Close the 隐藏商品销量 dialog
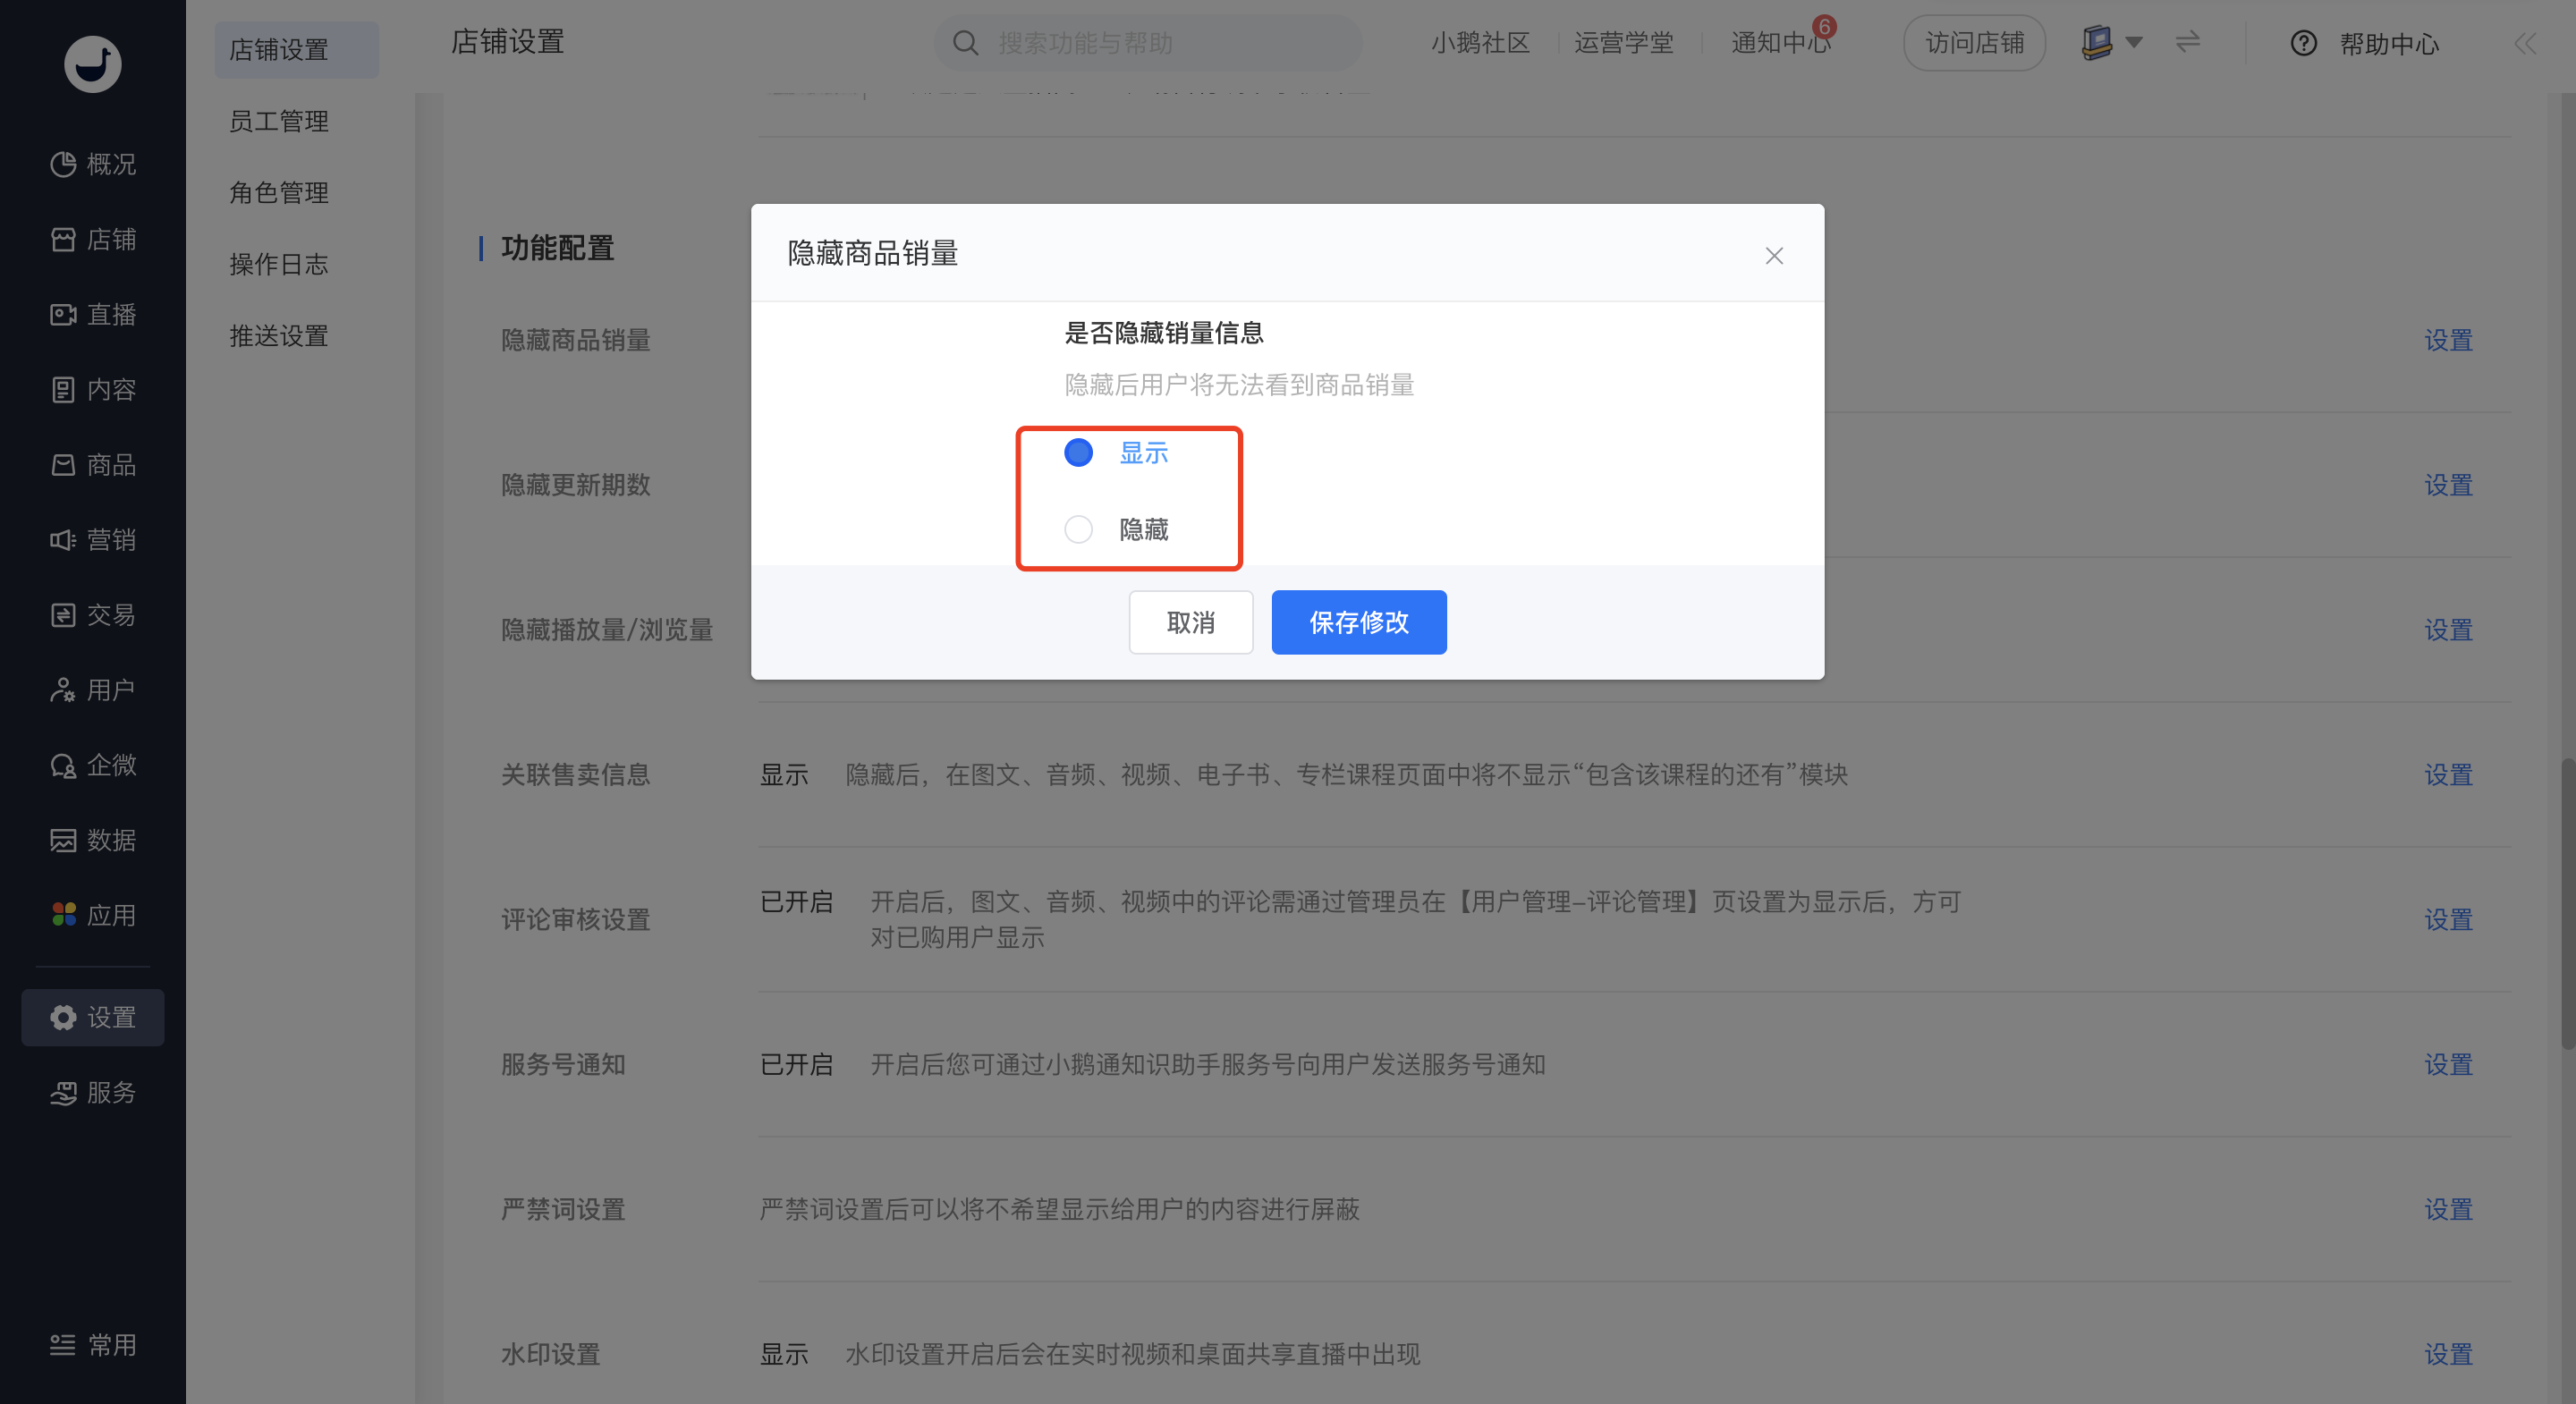The width and height of the screenshot is (2576, 1404). (1774, 256)
